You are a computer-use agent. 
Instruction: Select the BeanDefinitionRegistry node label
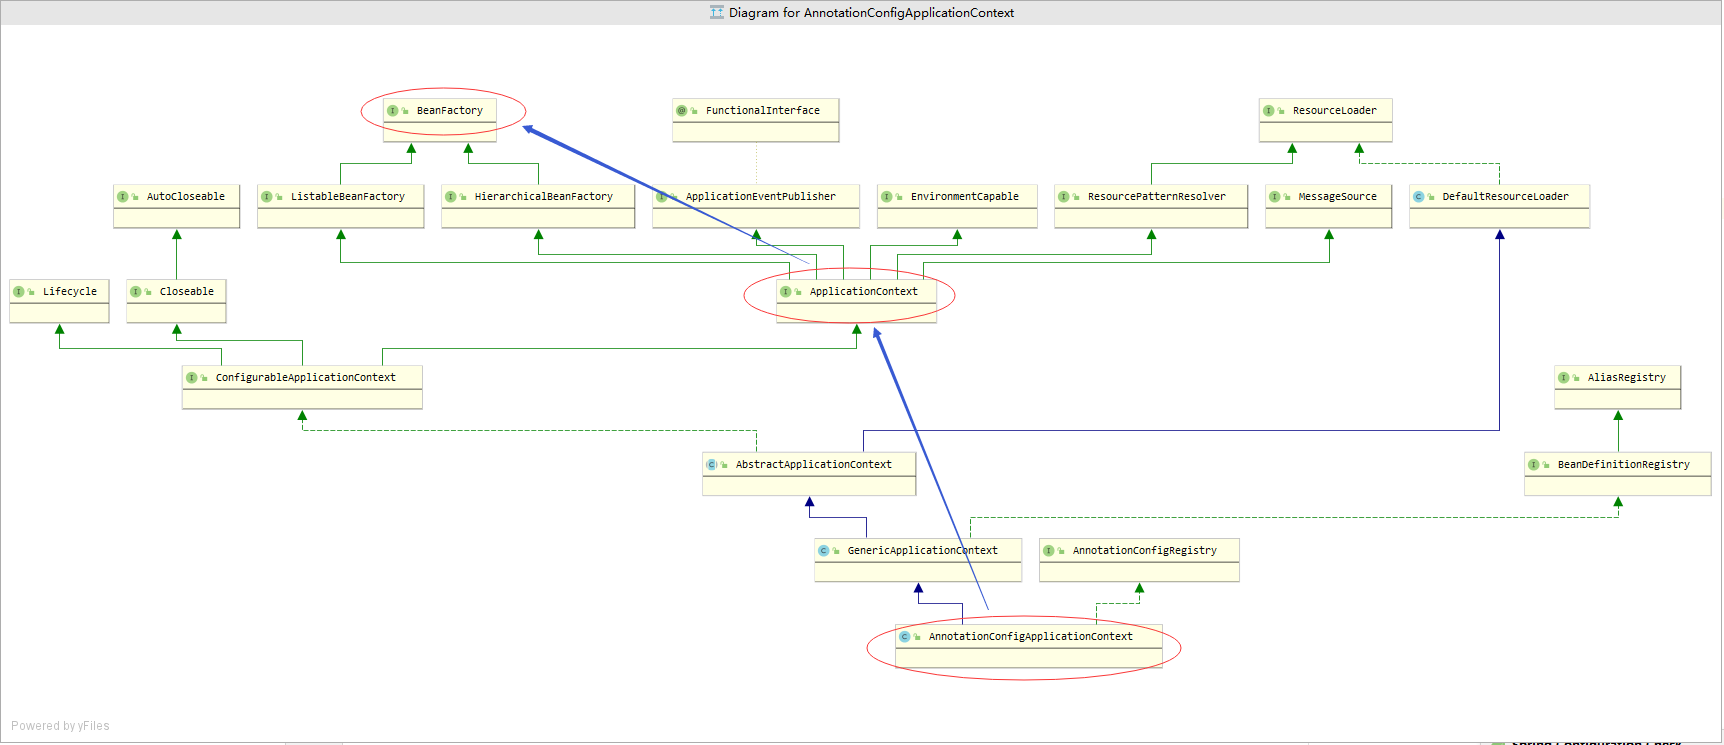coord(1624,465)
